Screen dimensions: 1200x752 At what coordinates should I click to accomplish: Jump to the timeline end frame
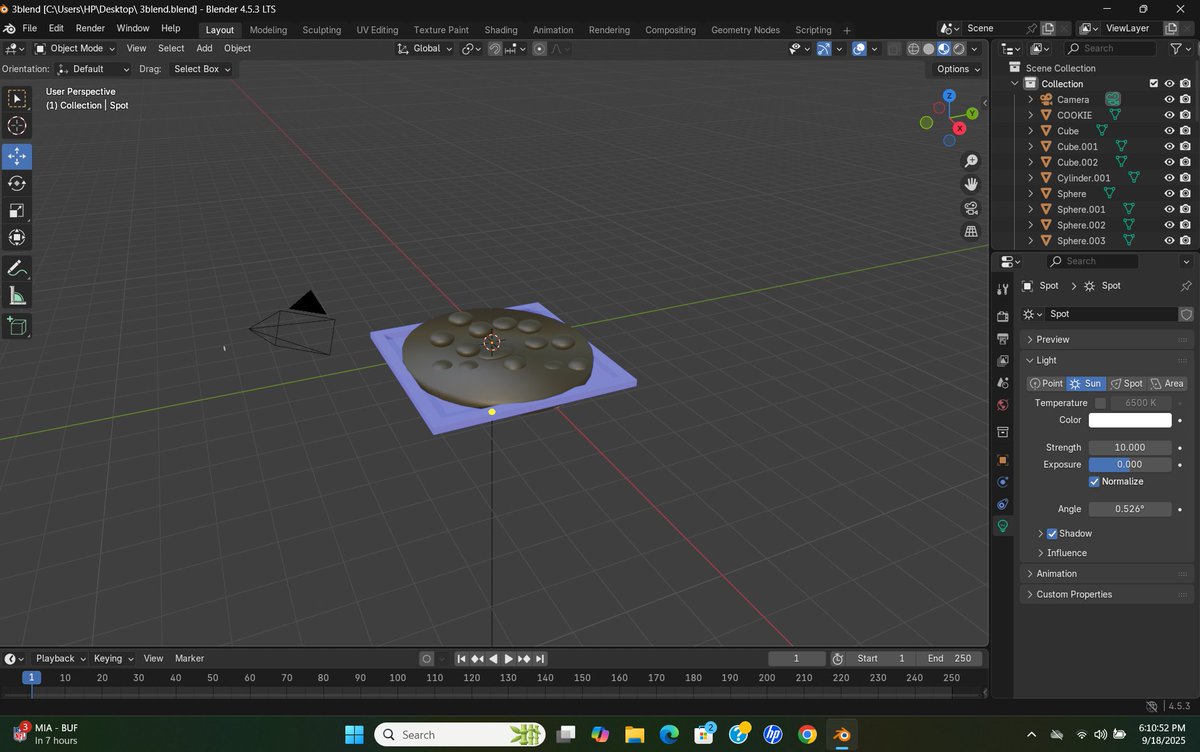click(x=540, y=658)
